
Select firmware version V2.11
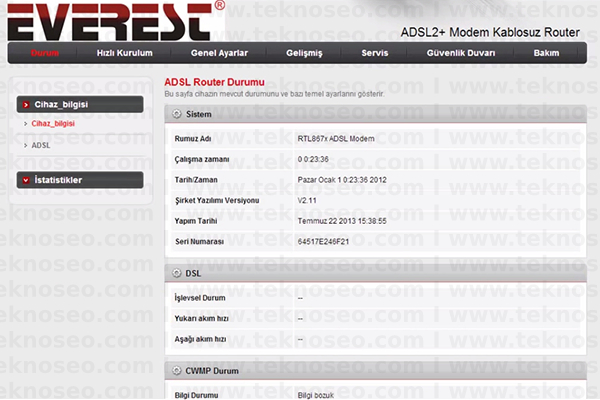[x=307, y=201]
